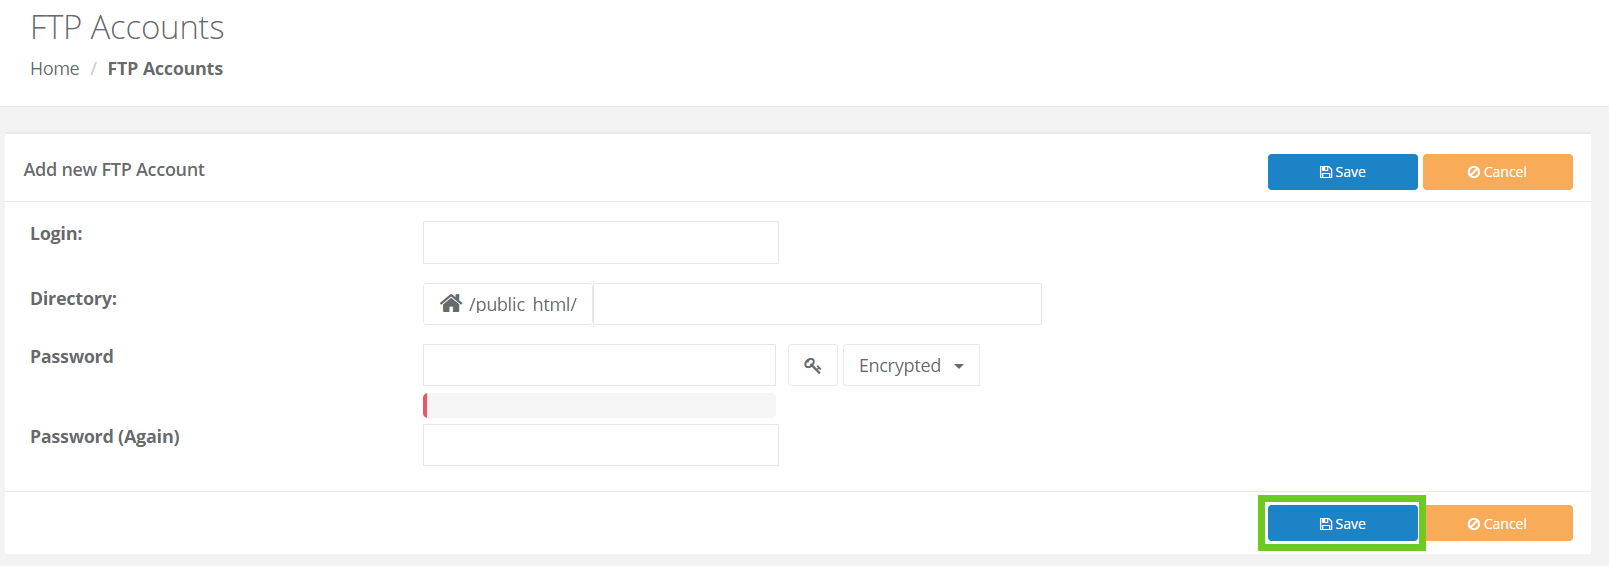Focus the Password input field

click(599, 366)
